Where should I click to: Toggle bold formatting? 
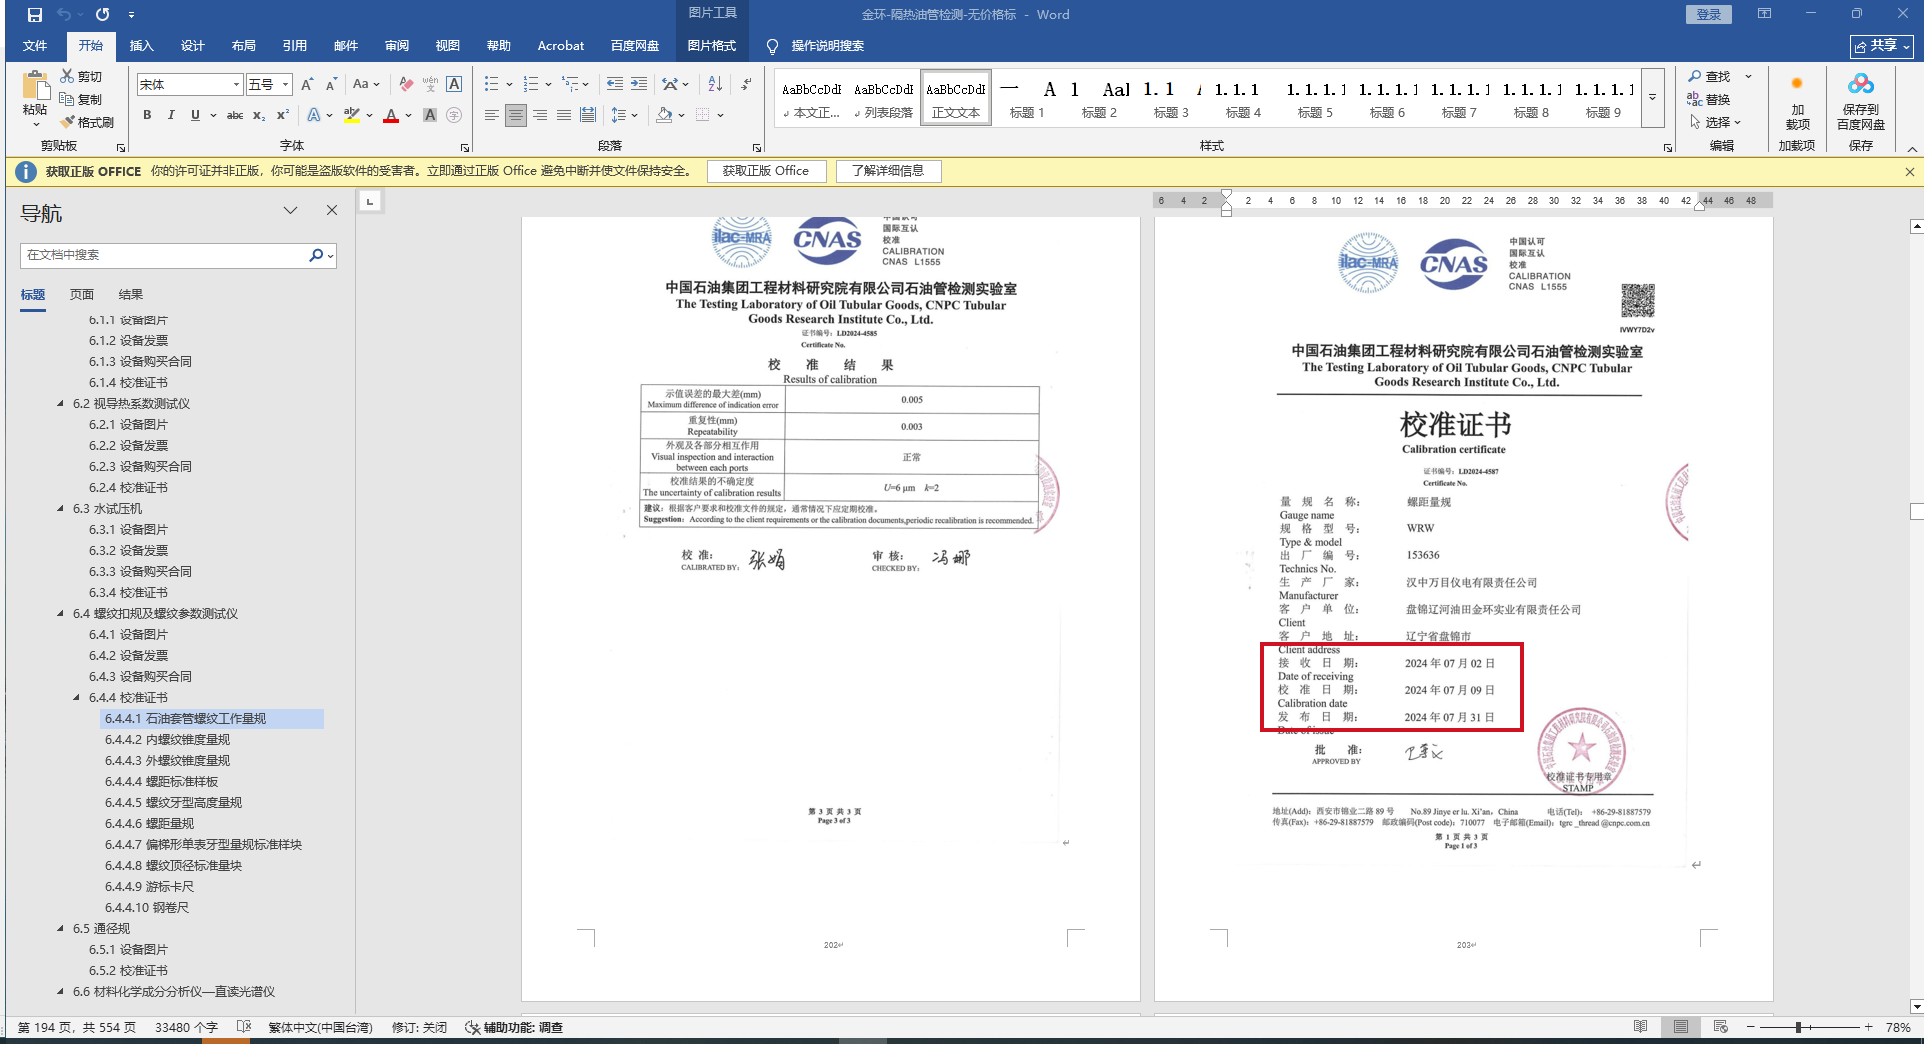coord(147,116)
